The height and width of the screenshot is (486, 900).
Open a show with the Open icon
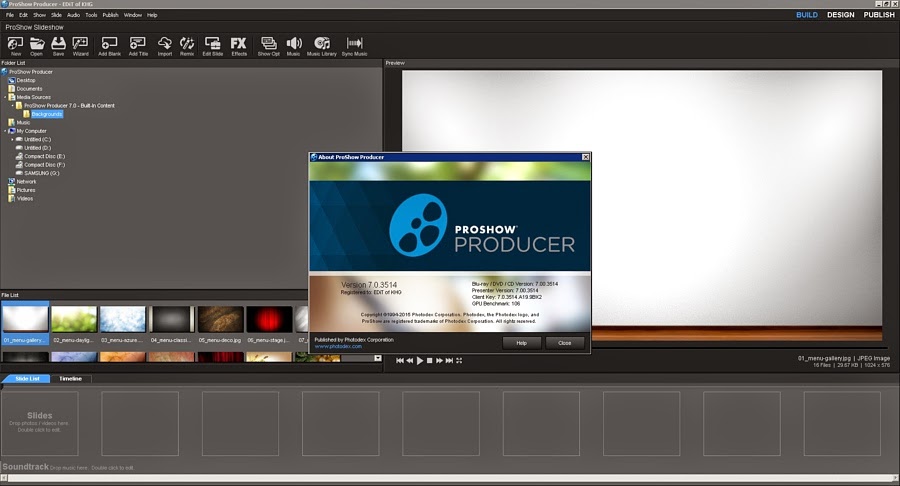point(37,46)
